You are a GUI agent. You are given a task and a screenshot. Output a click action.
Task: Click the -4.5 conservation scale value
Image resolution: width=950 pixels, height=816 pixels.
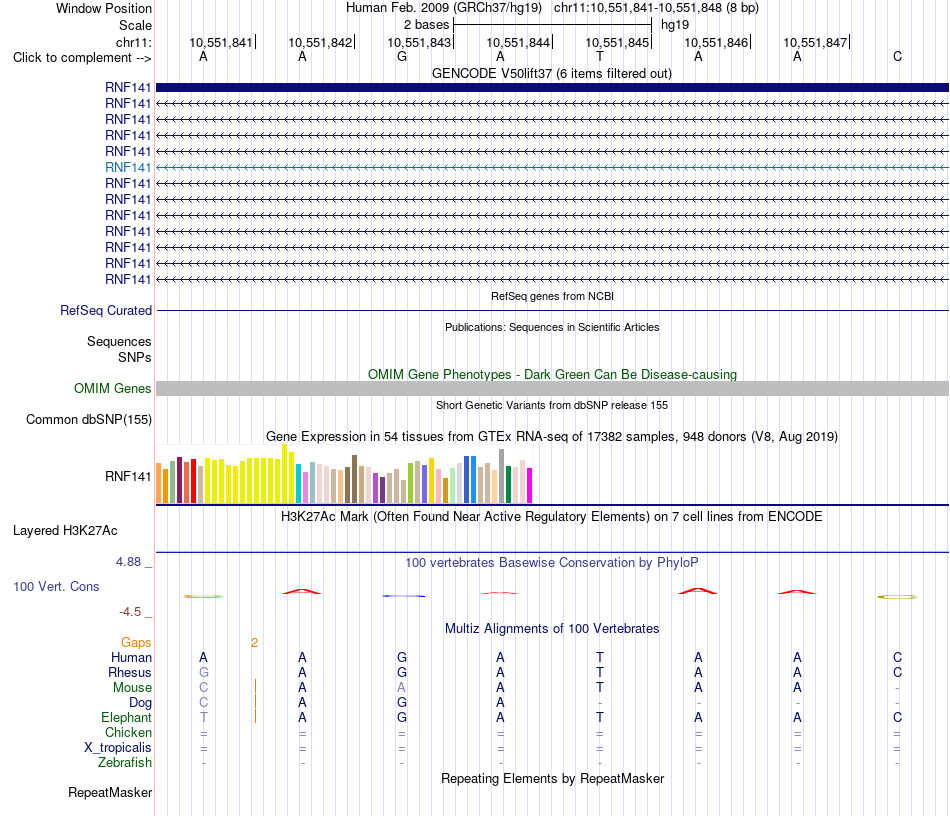pos(130,612)
